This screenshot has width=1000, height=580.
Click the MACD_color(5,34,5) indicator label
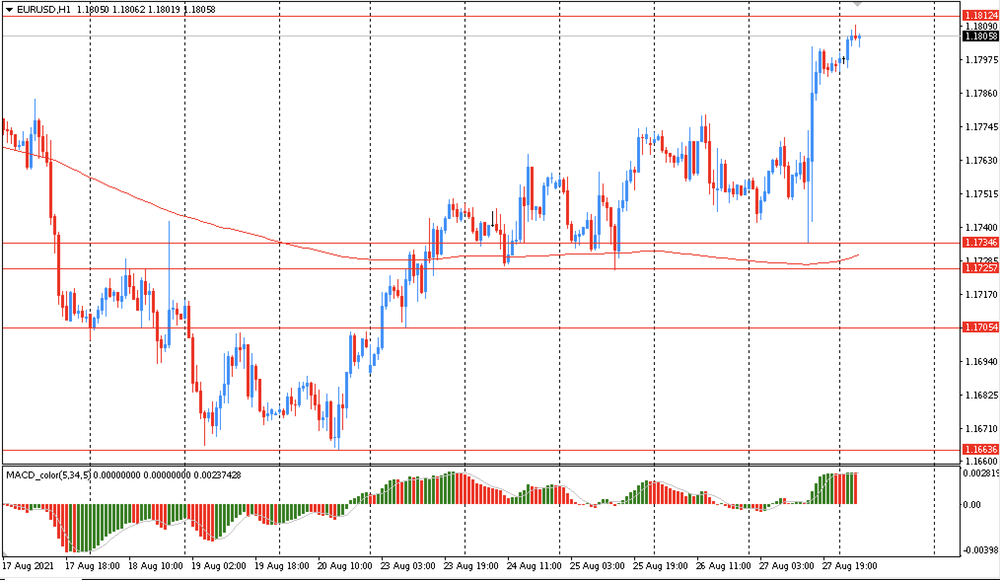pos(49,475)
